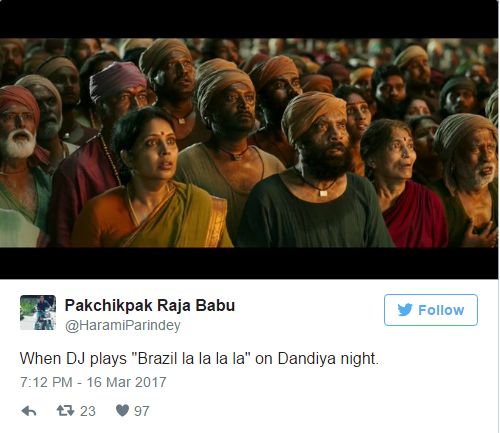Open the profile avatar thumbnail
Image resolution: width=500 pixels, height=433 pixels.
[x=38, y=312]
